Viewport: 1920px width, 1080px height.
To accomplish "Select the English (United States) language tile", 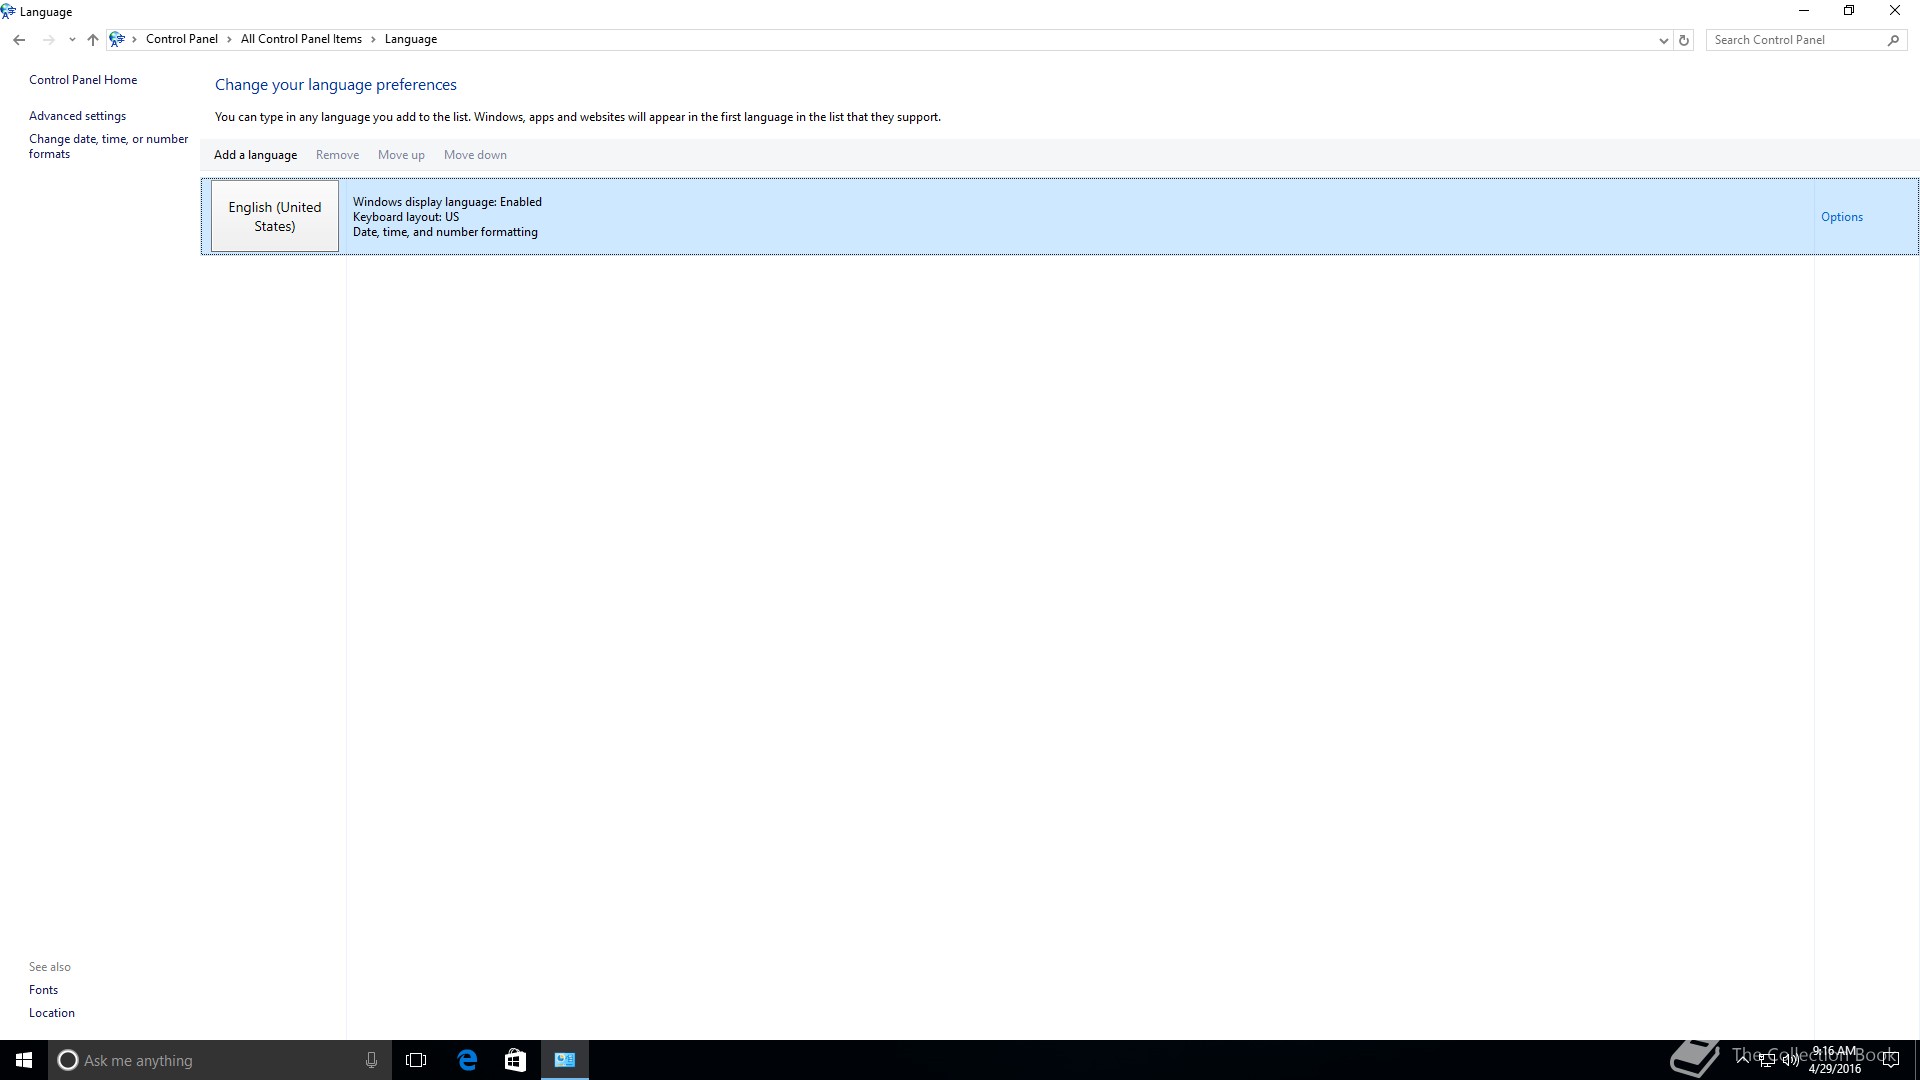I will 275,217.
